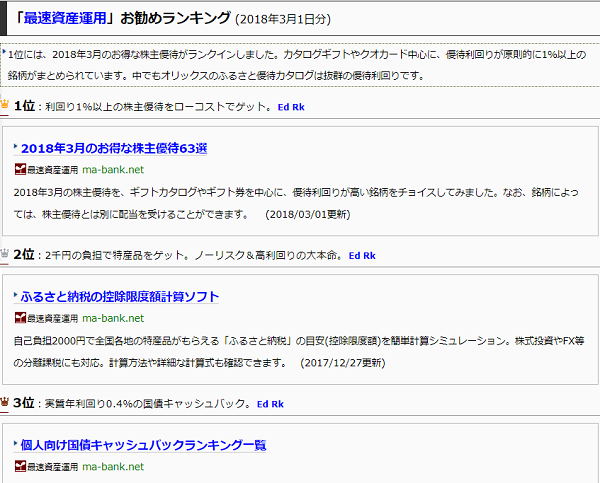Click the site favicon under 2018年3月のお得な株主優待63選
Screen dimensions: 600x483
click(x=20, y=169)
